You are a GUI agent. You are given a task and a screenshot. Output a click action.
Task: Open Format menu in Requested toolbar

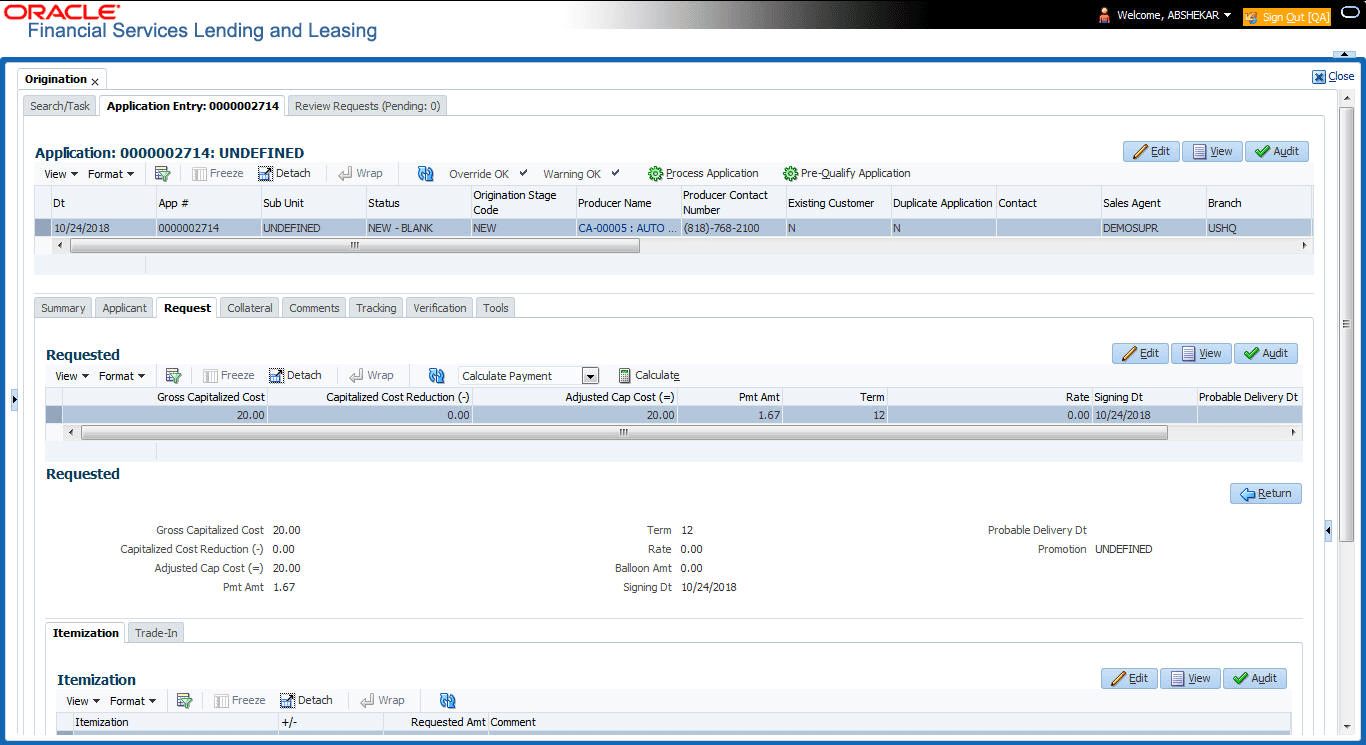122,376
